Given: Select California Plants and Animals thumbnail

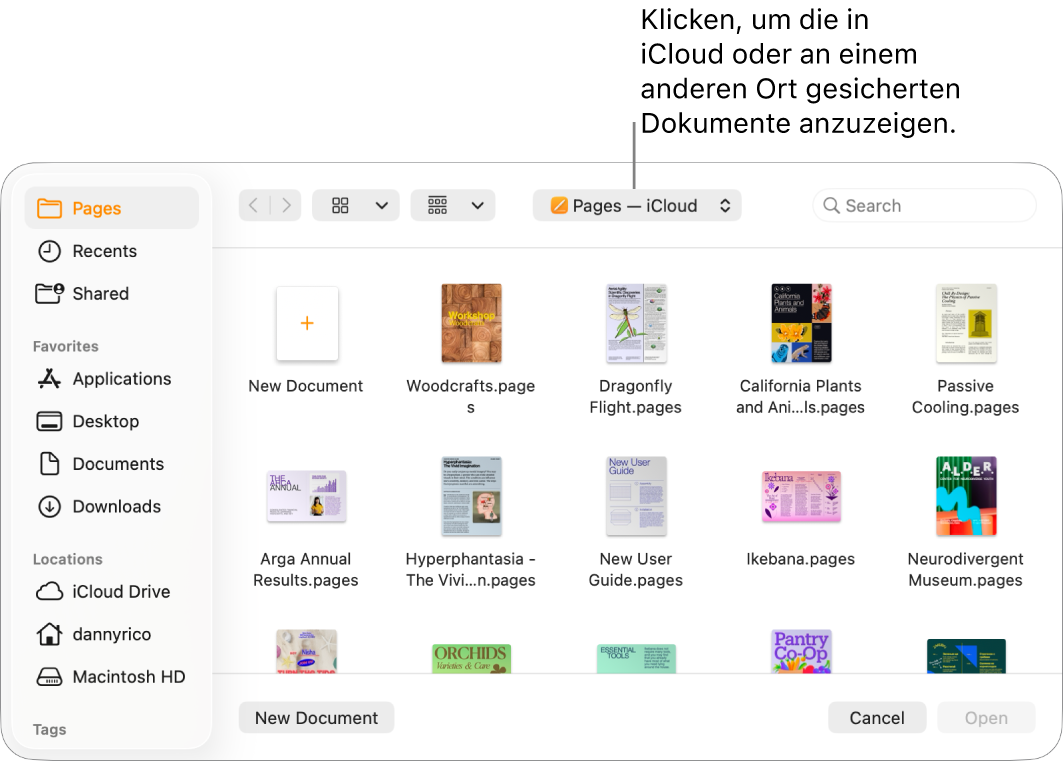Looking at the screenshot, I should [x=801, y=323].
